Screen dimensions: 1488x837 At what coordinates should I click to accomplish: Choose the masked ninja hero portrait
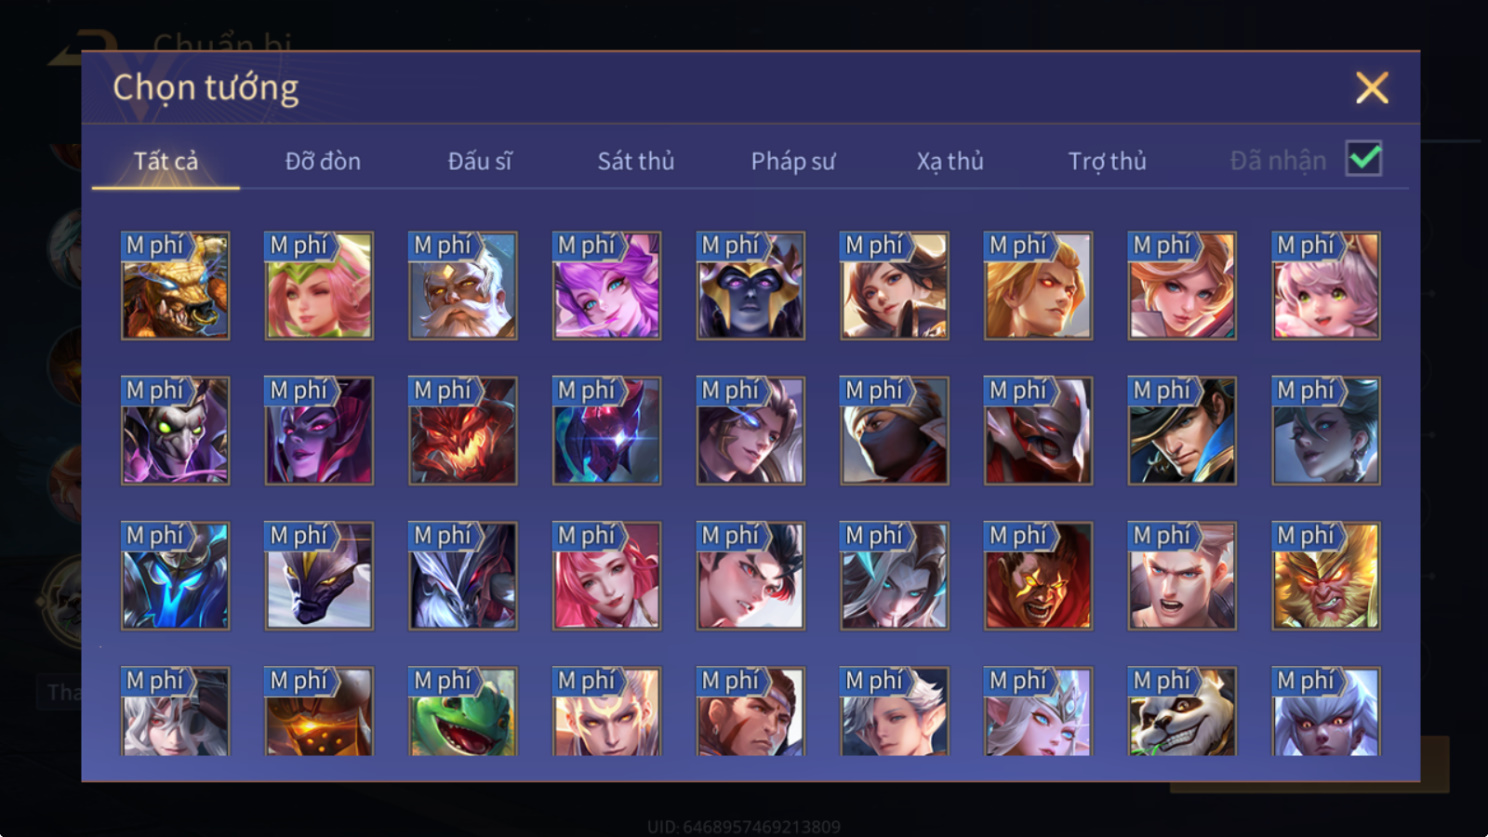click(x=894, y=431)
